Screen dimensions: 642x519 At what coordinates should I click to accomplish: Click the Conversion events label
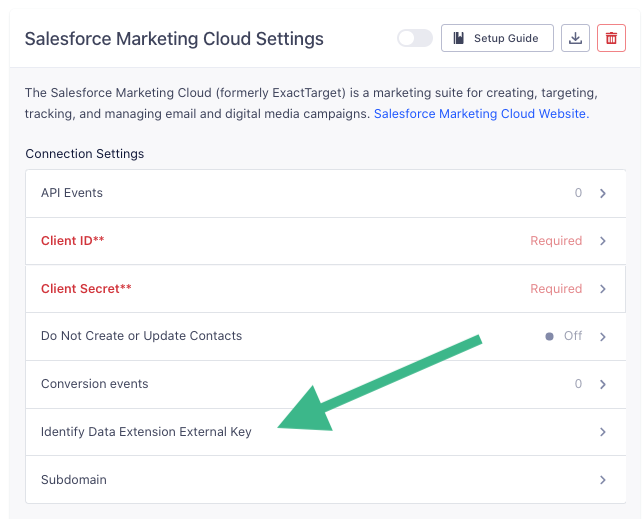[94, 384]
